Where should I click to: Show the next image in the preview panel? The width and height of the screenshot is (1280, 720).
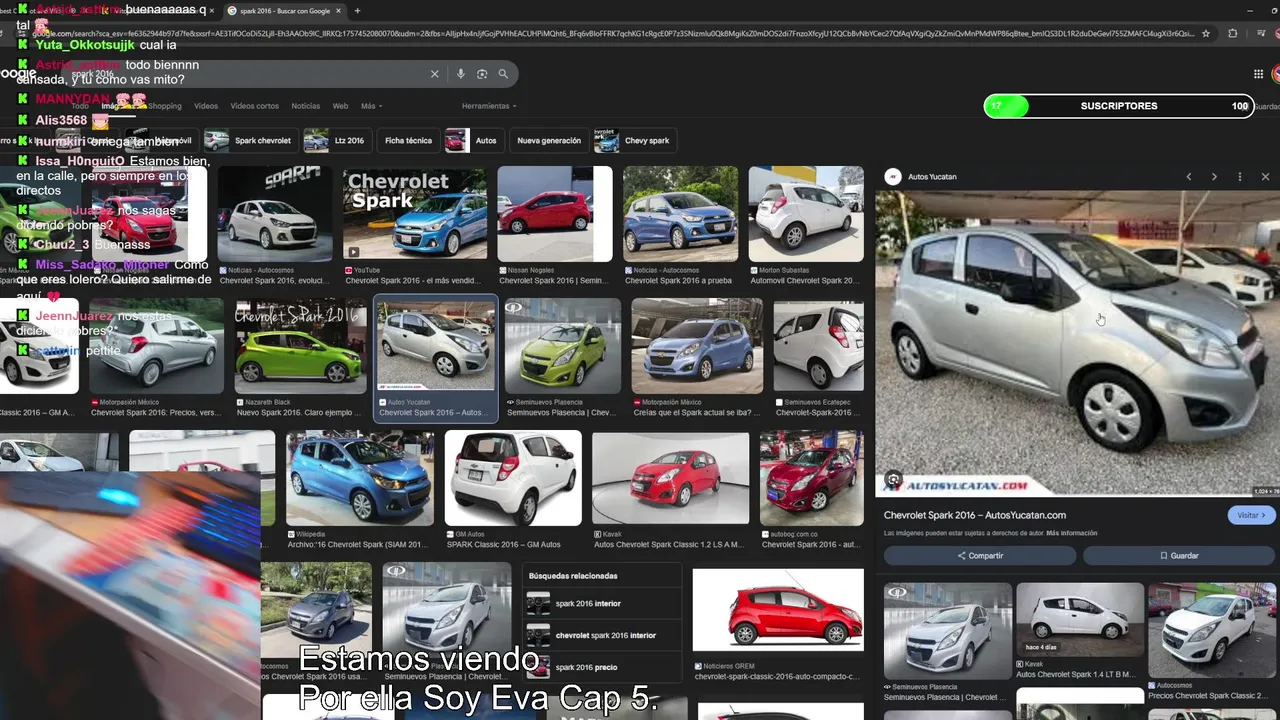click(1214, 177)
